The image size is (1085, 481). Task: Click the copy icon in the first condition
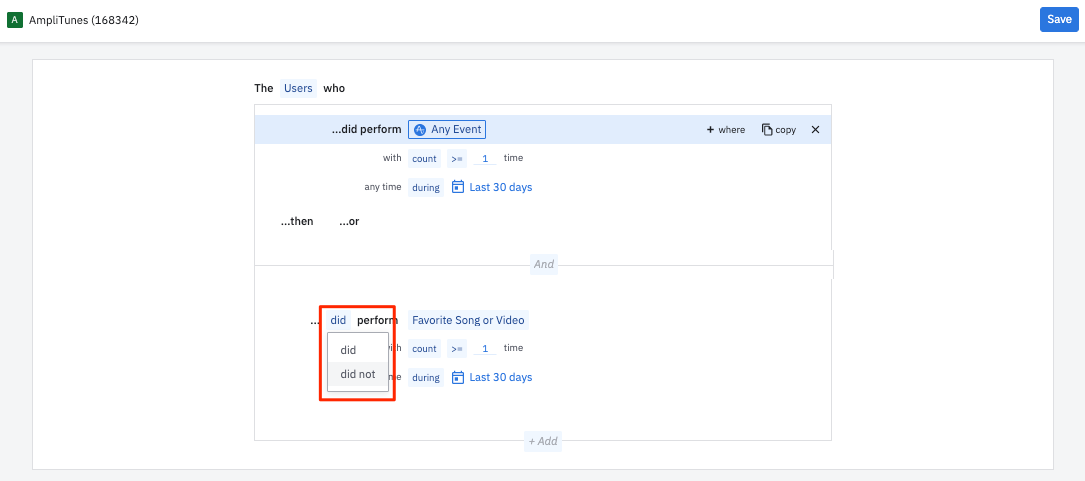click(767, 130)
